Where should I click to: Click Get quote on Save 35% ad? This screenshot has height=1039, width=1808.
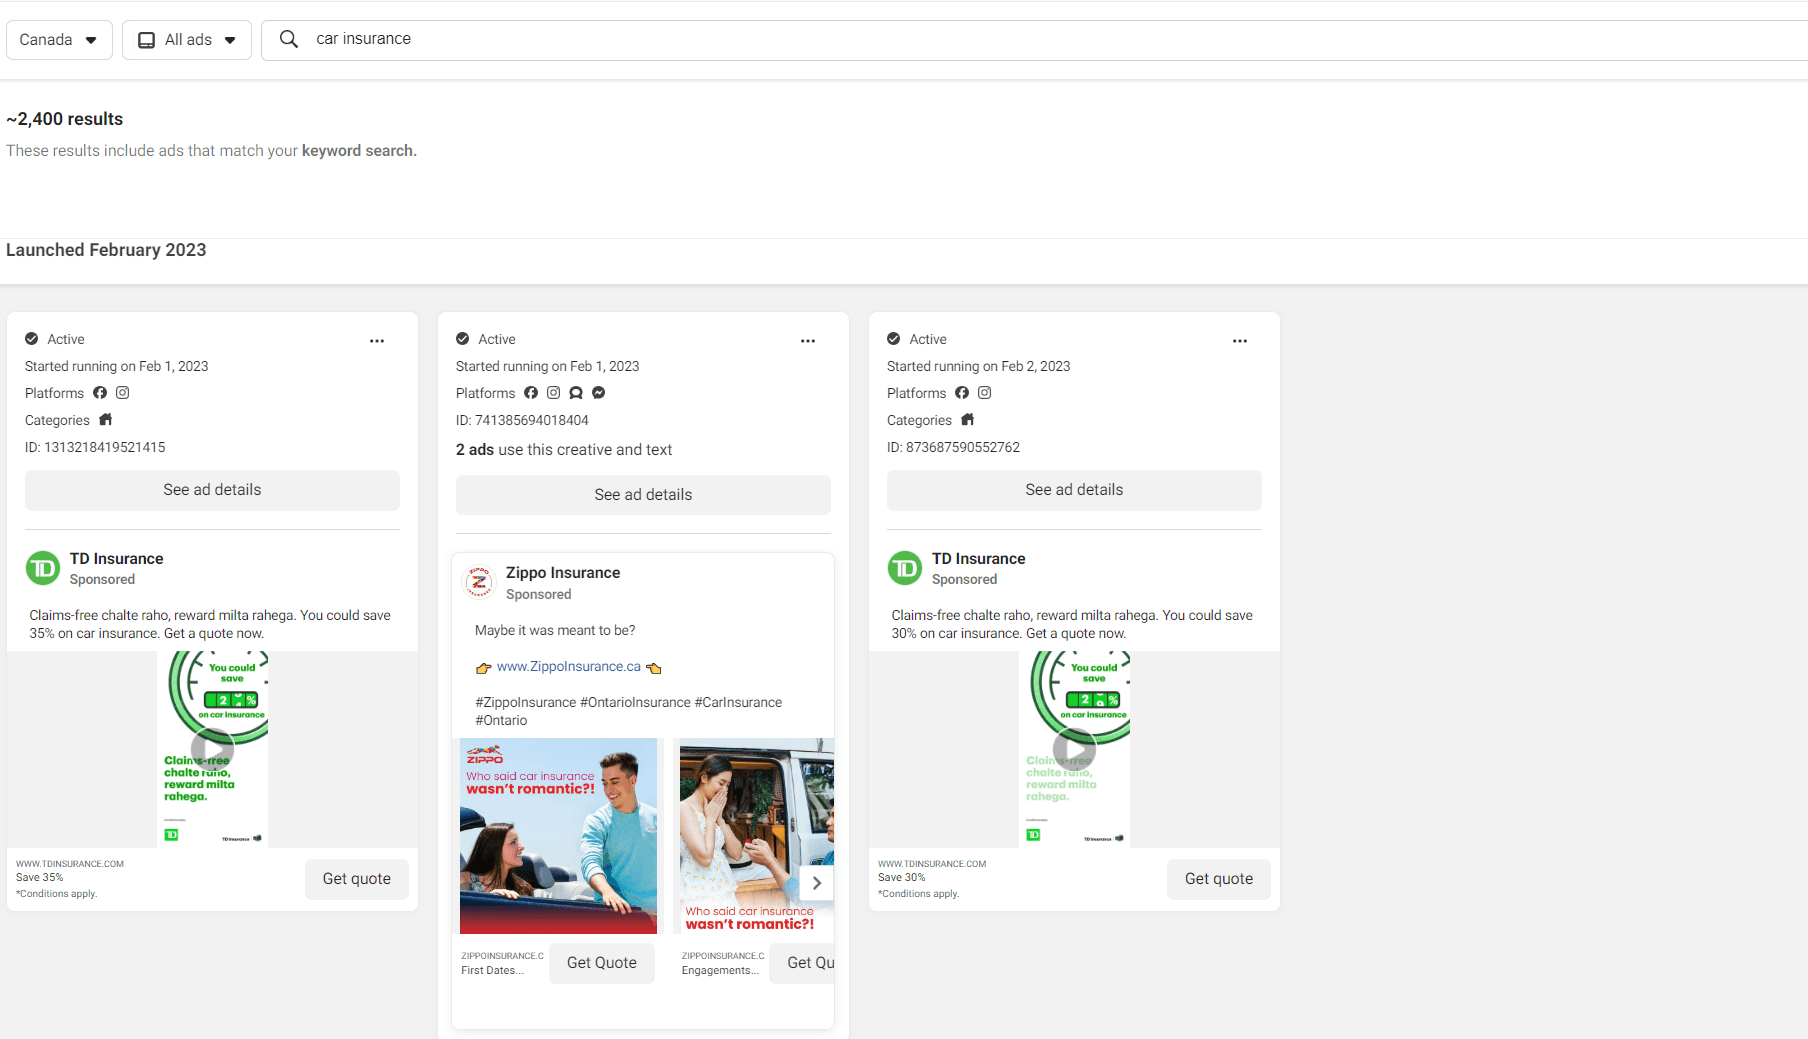coord(357,879)
